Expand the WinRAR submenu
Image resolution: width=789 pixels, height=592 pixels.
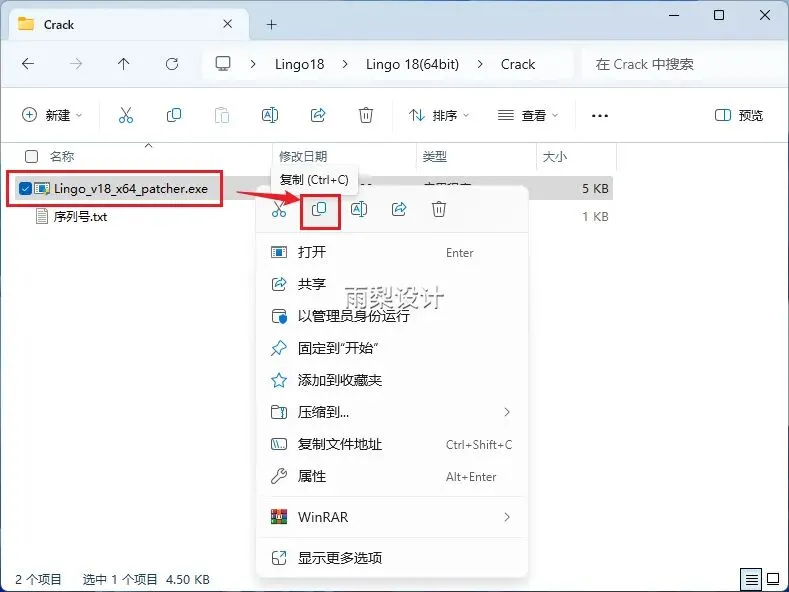(x=507, y=517)
